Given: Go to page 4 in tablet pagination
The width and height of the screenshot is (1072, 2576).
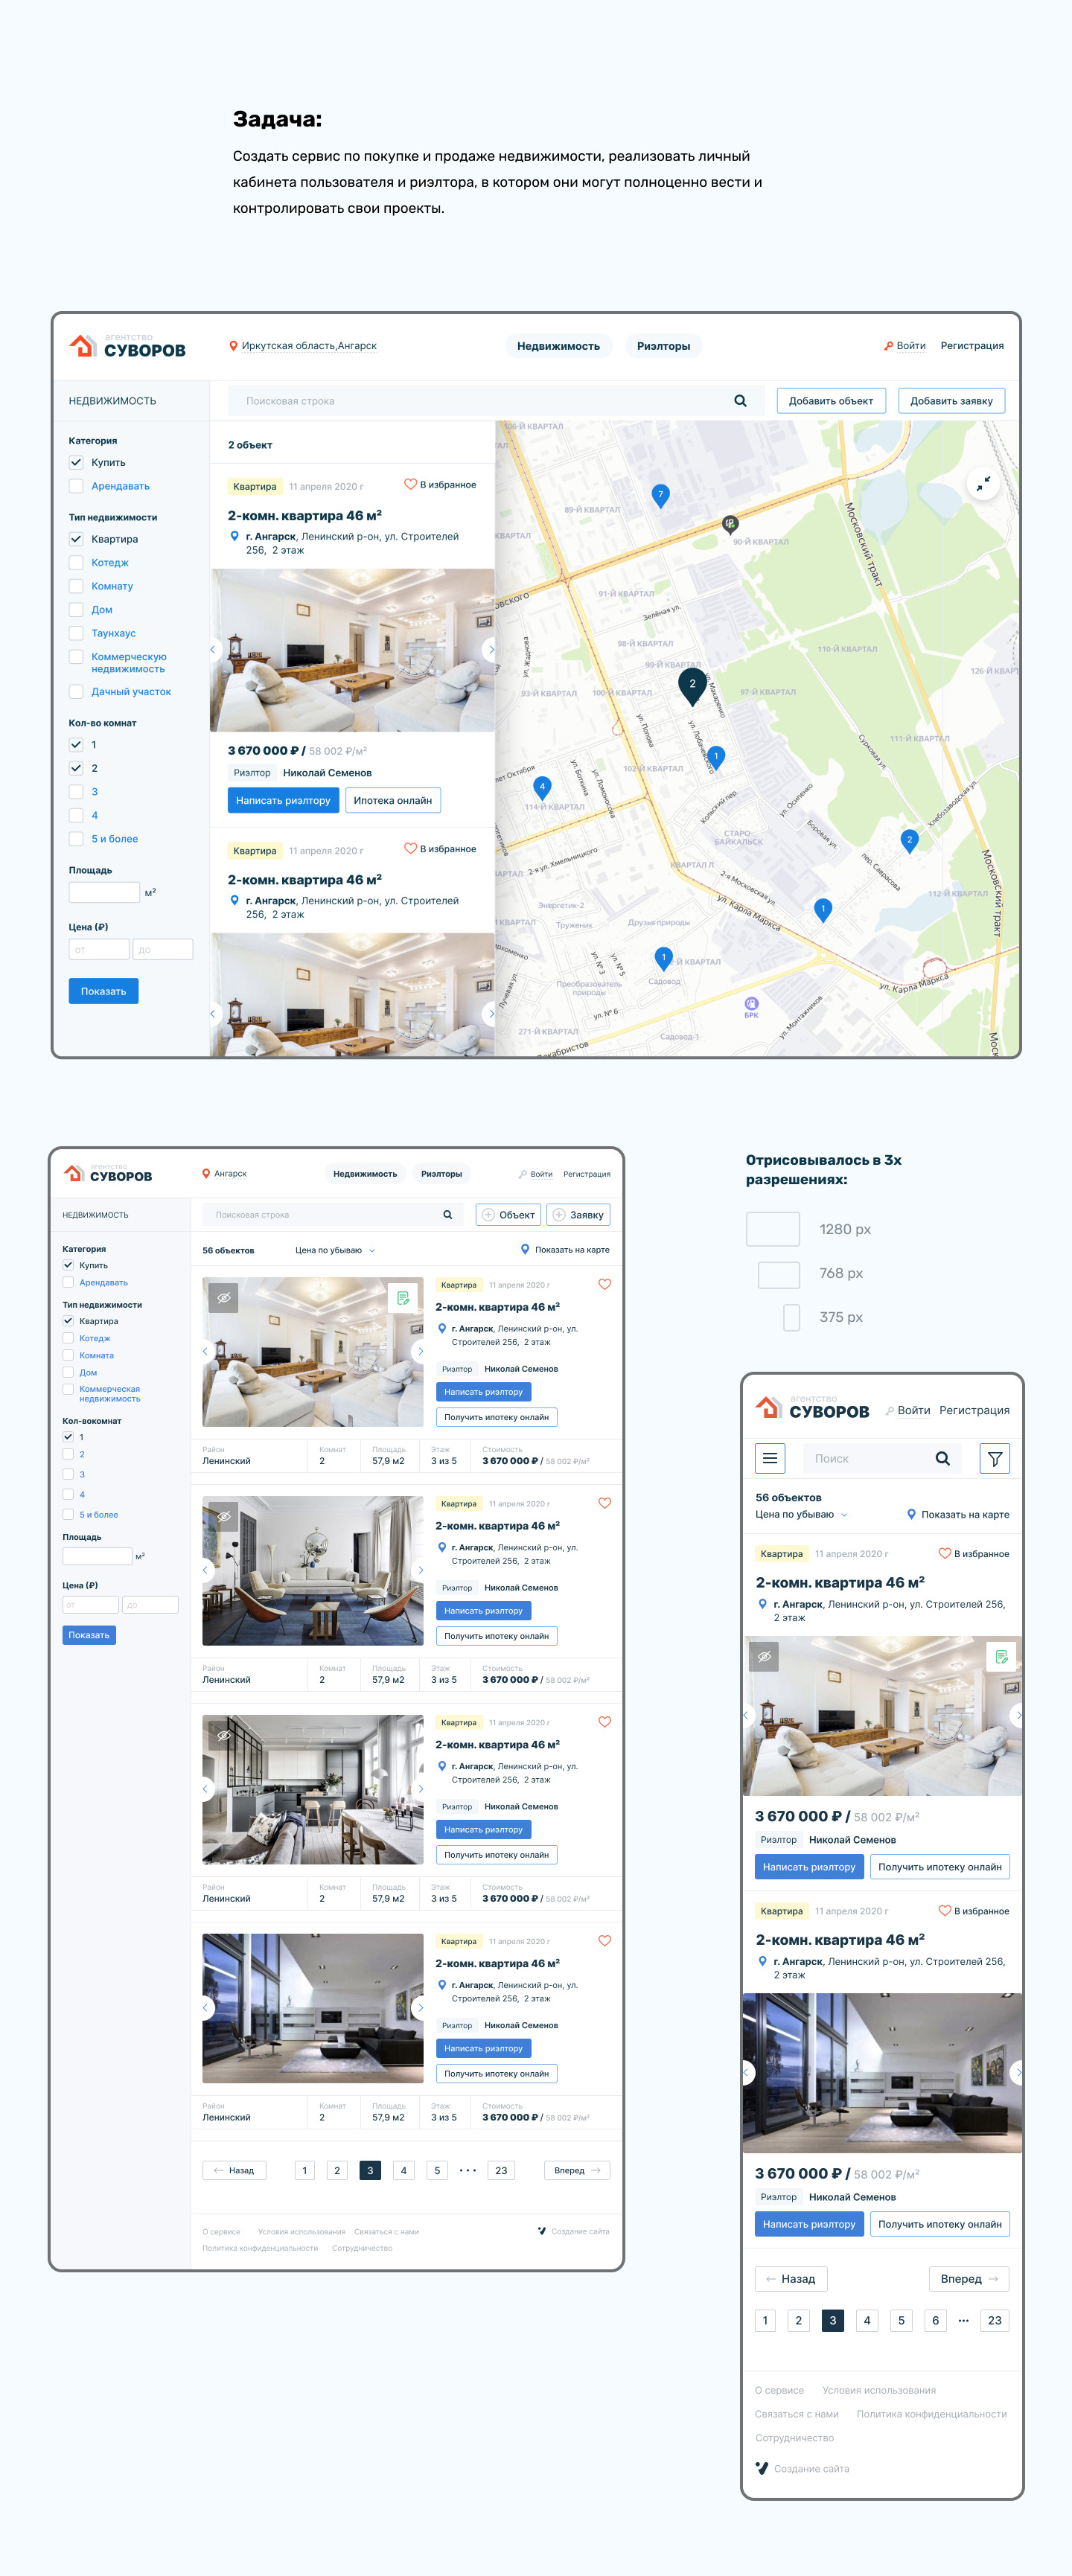Looking at the screenshot, I should pos(403,2170).
